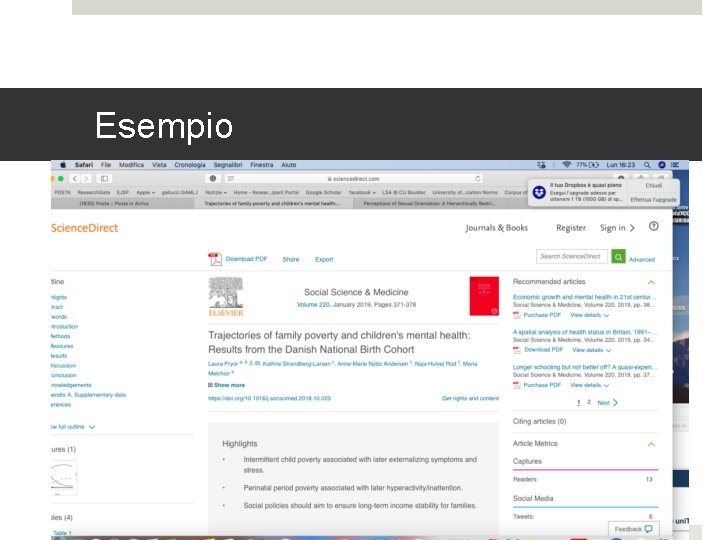Click the ScienceDirect logo
This screenshot has width=720, height=540.
pos(84,228)
